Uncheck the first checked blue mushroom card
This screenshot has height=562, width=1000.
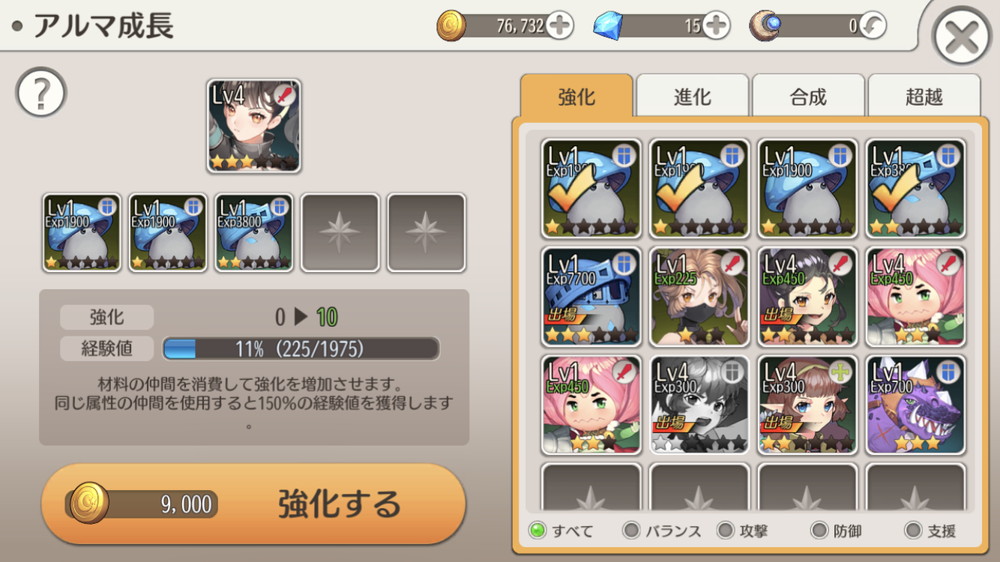(591, 188)
